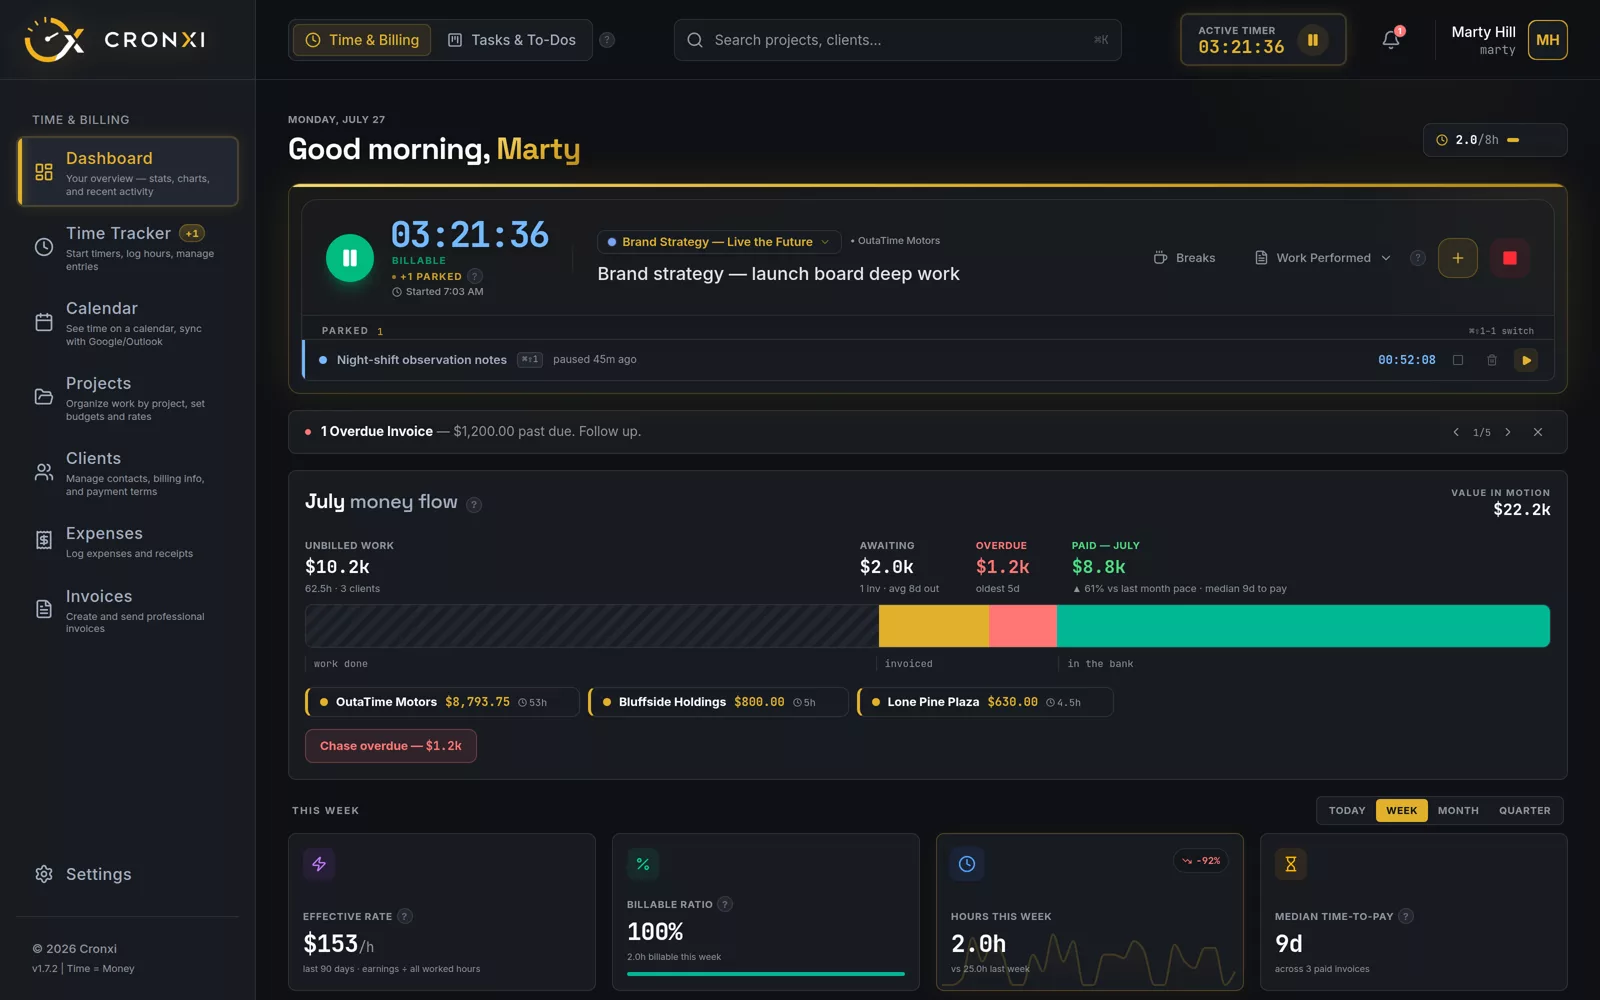Click Chase overdue — $1.2k button

coord(391,746)
